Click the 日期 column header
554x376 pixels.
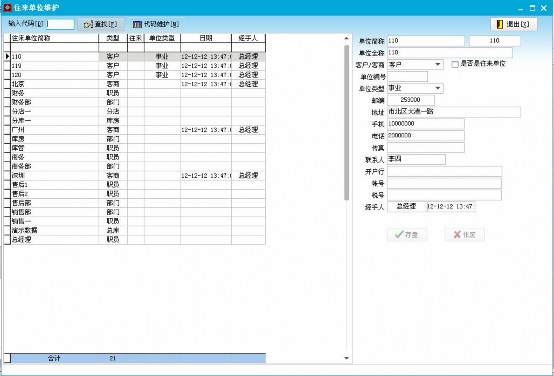[206, 38]
